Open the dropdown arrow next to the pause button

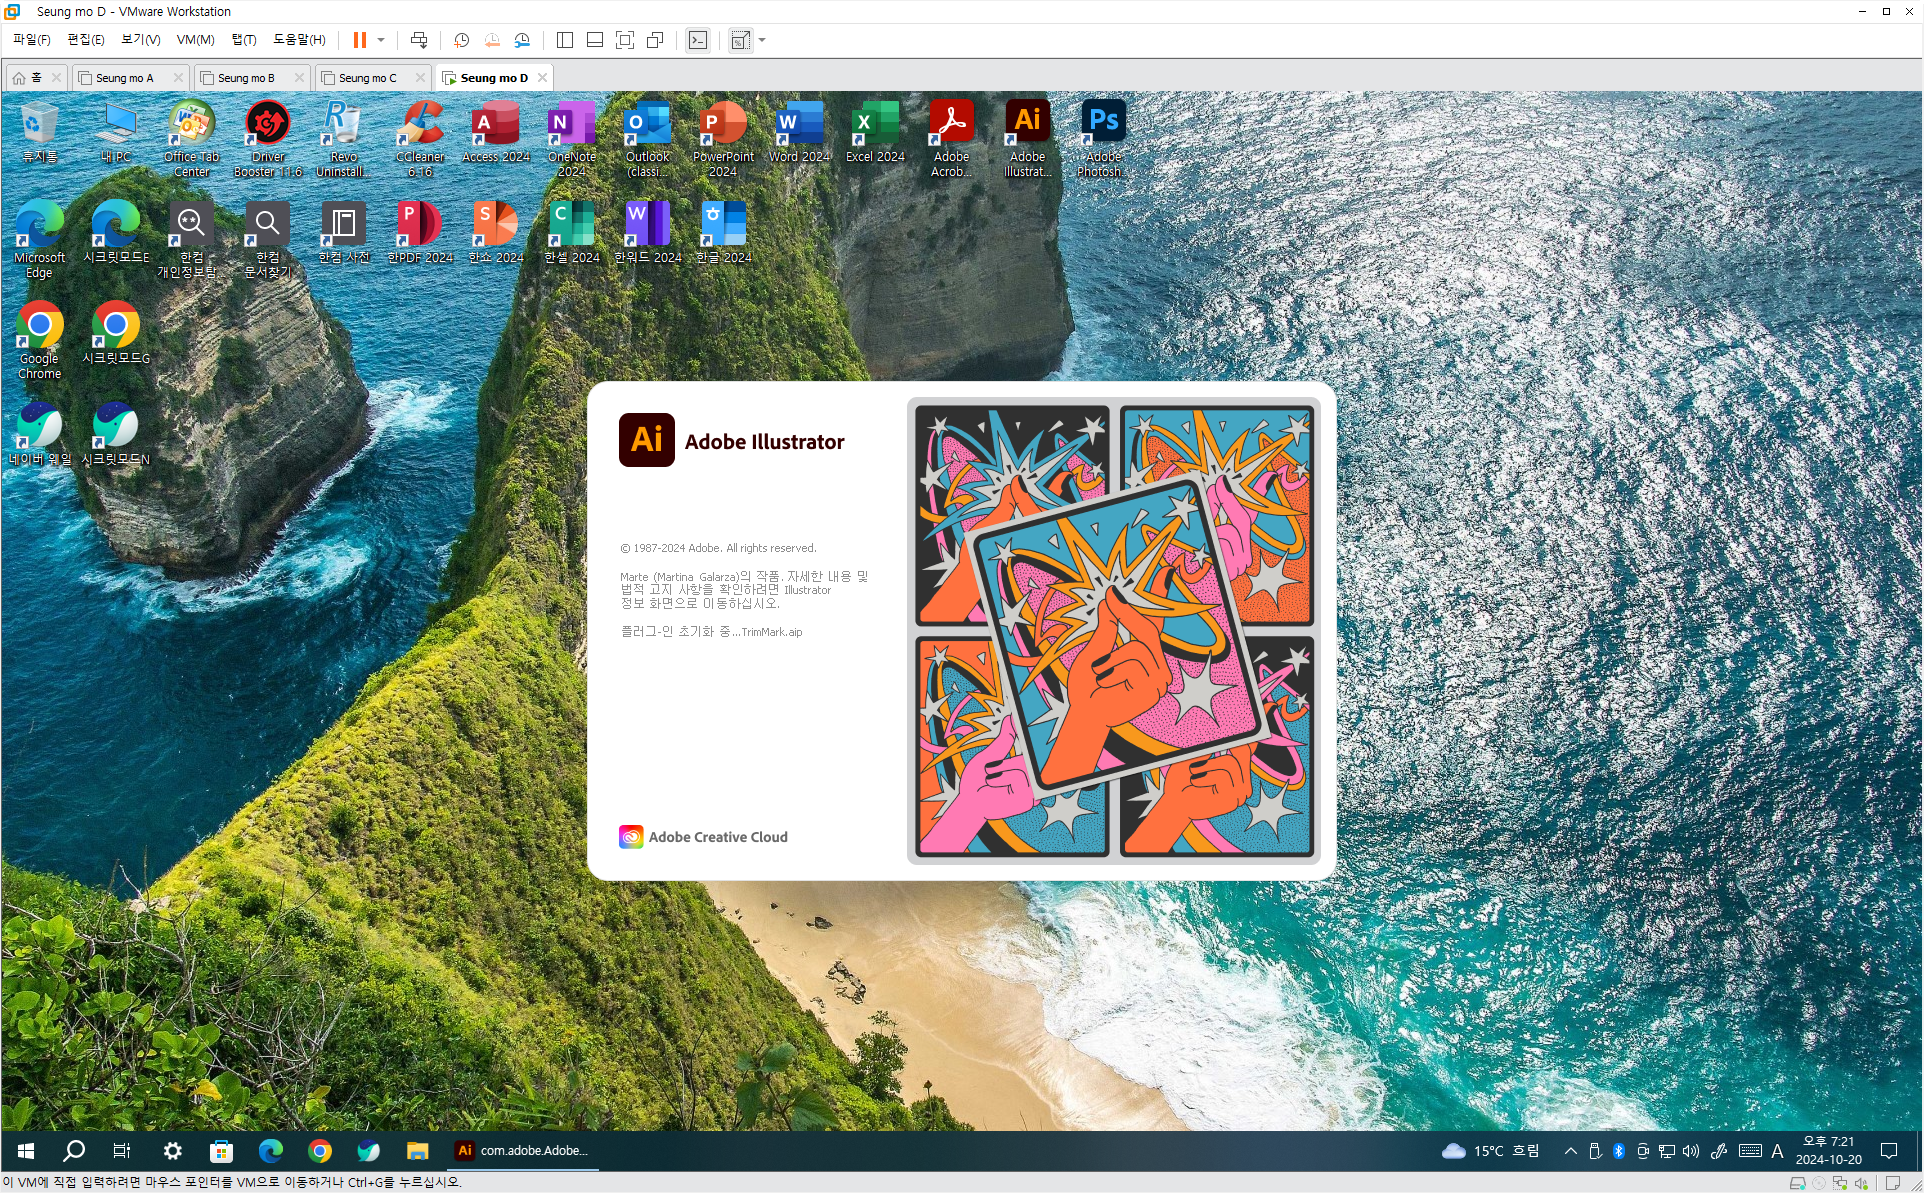pos(381,40)
